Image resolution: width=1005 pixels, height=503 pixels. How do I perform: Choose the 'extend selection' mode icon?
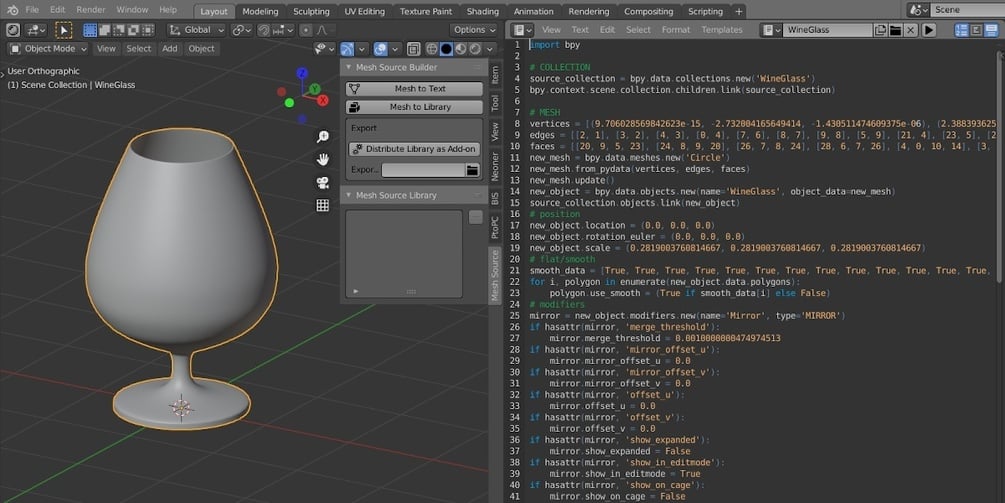tap(104, 30)
